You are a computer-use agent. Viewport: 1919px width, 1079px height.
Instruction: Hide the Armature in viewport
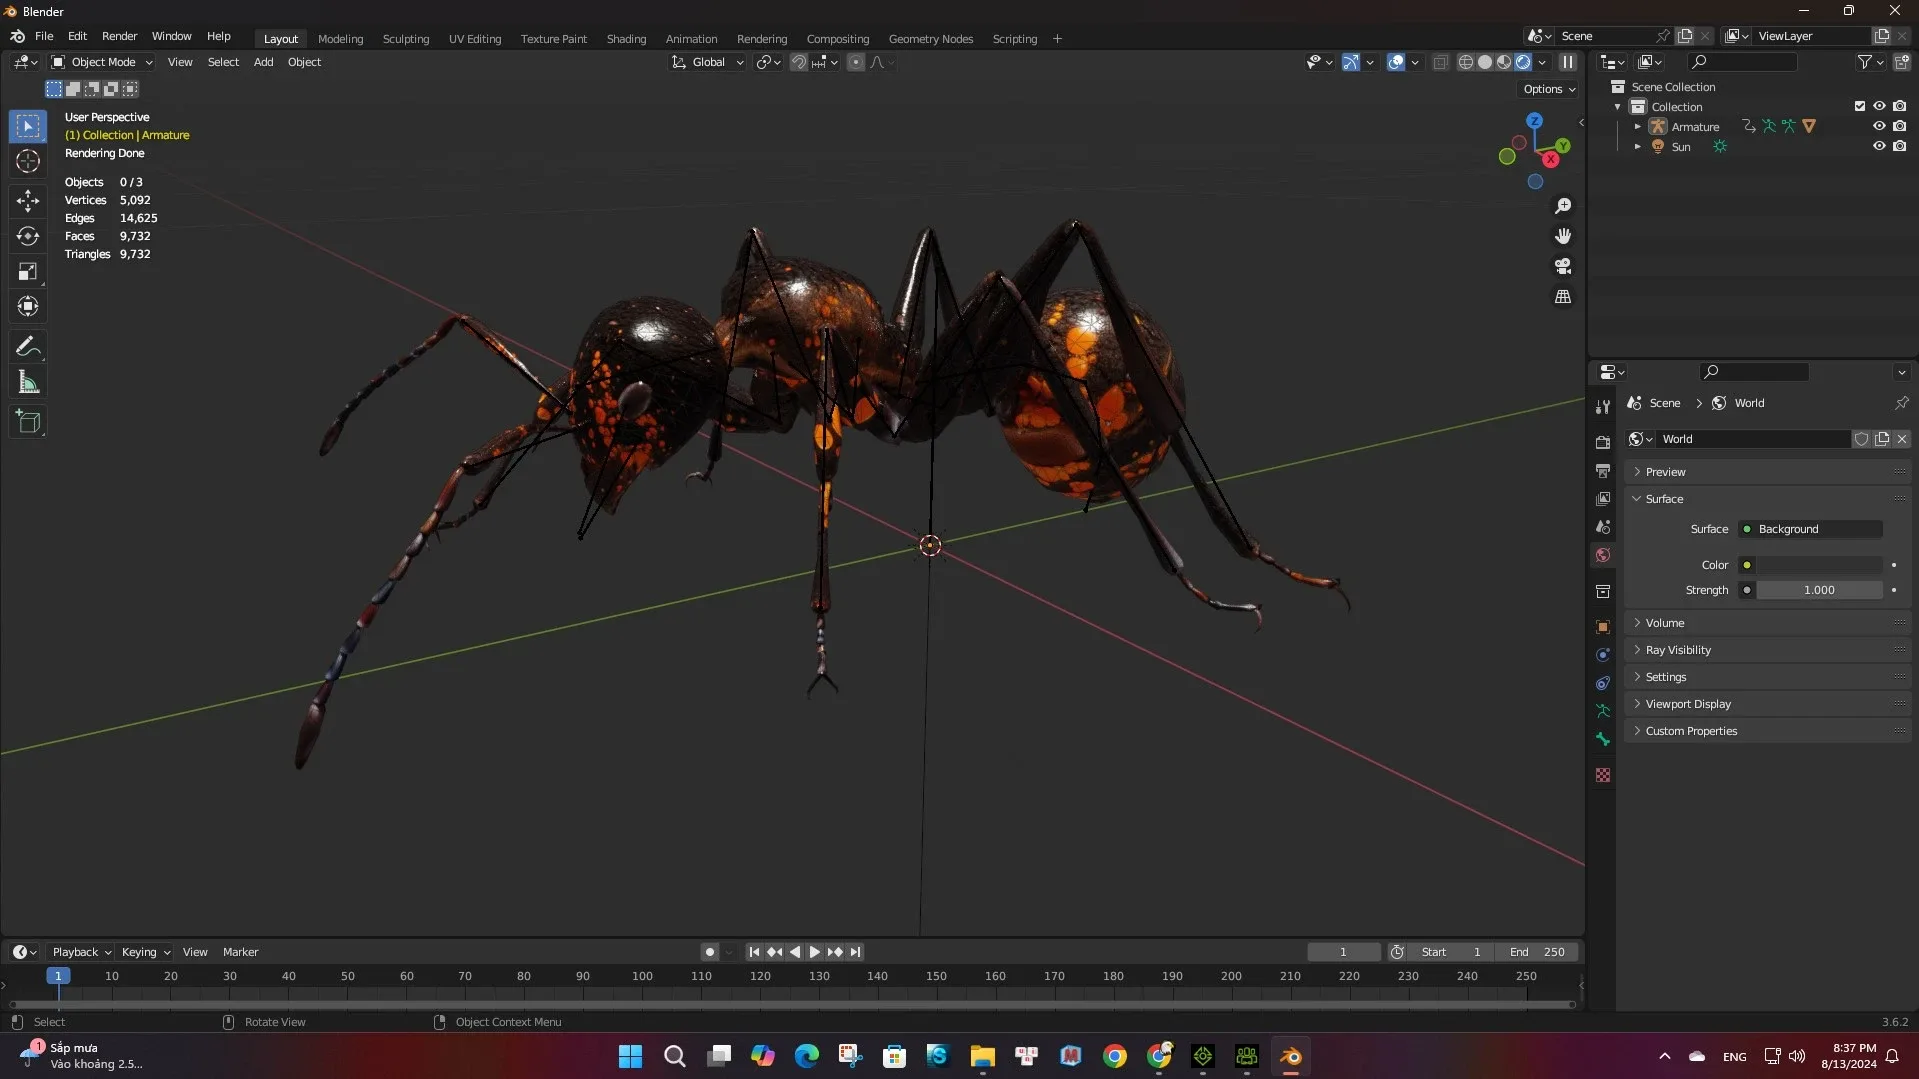1879,127
